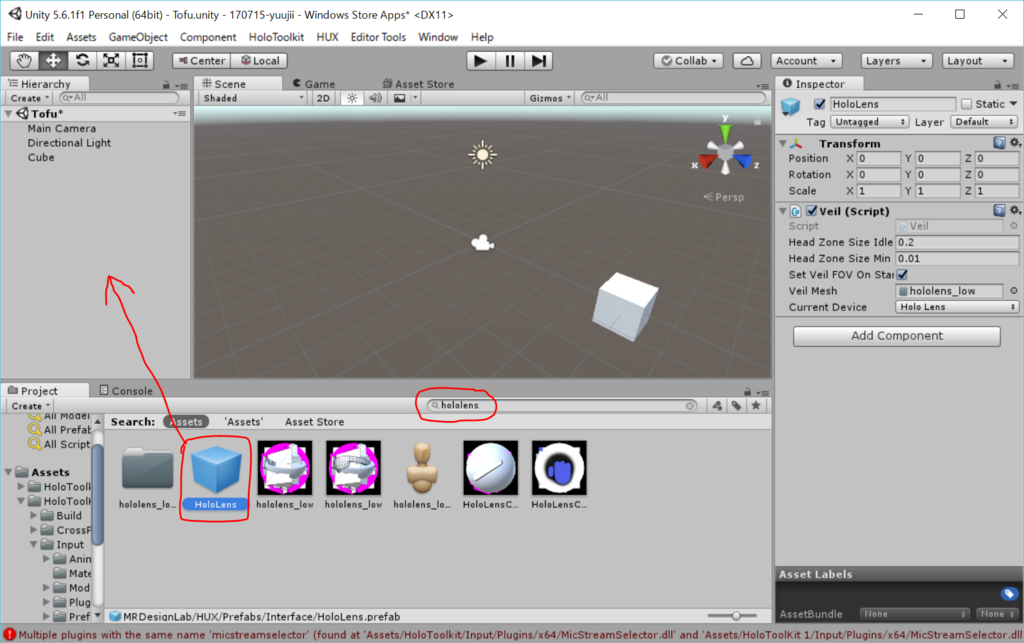Click the favorites star icon
1024x643 pixels.
pos(756,405)
